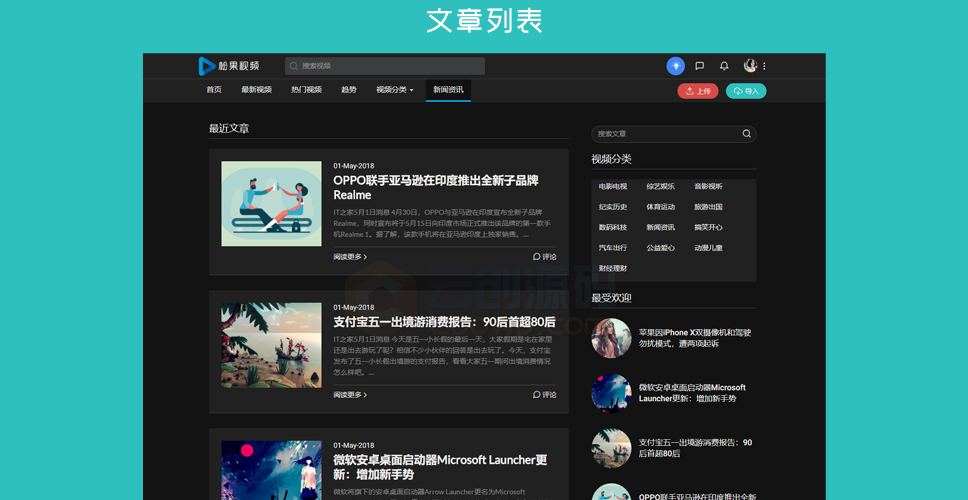Click 阅读更多 under the 支付宝 article
This screenshot has height=500, width=968.
(350, 395)
